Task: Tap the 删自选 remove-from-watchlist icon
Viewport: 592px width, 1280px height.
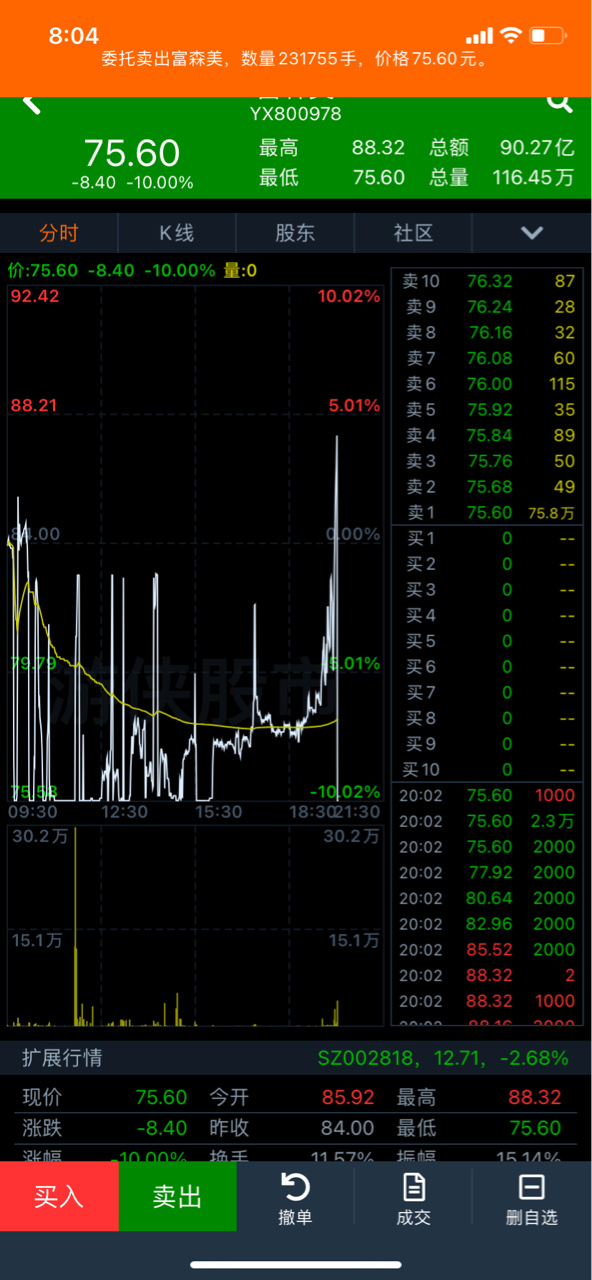Action: pos(531,1187)
